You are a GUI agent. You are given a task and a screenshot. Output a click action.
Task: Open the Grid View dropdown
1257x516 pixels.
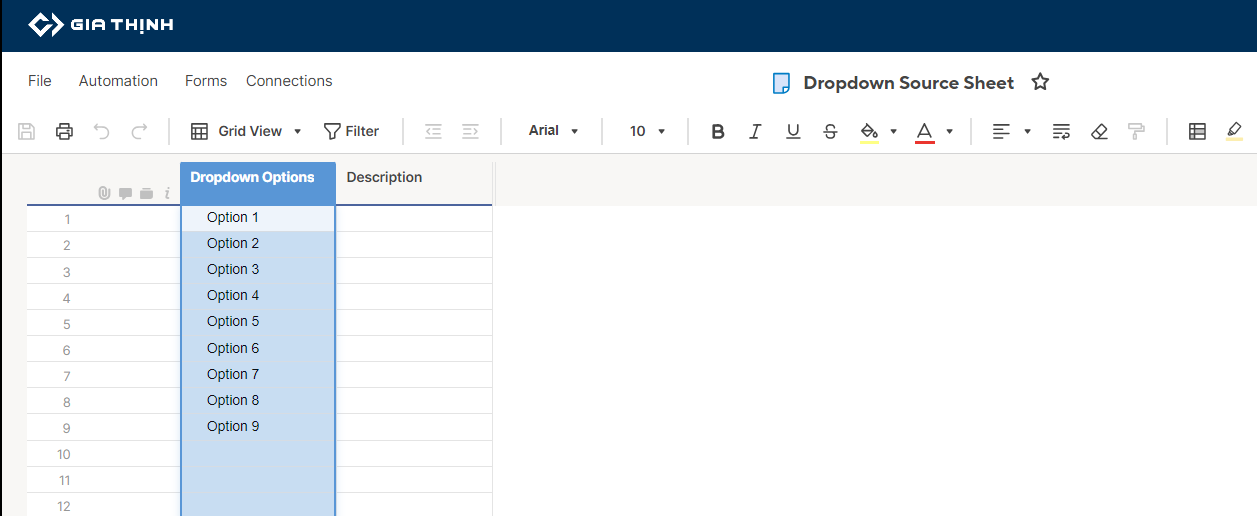[x=247, y=131]
